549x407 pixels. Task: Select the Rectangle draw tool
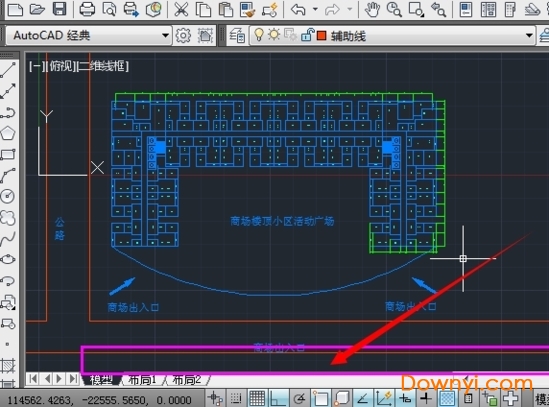click(x=8, y=154)
